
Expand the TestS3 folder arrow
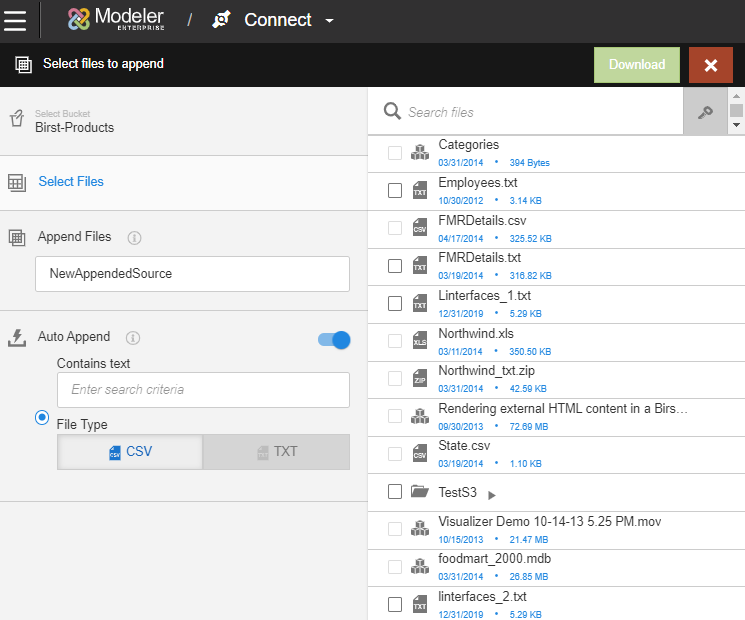(492, 494)
